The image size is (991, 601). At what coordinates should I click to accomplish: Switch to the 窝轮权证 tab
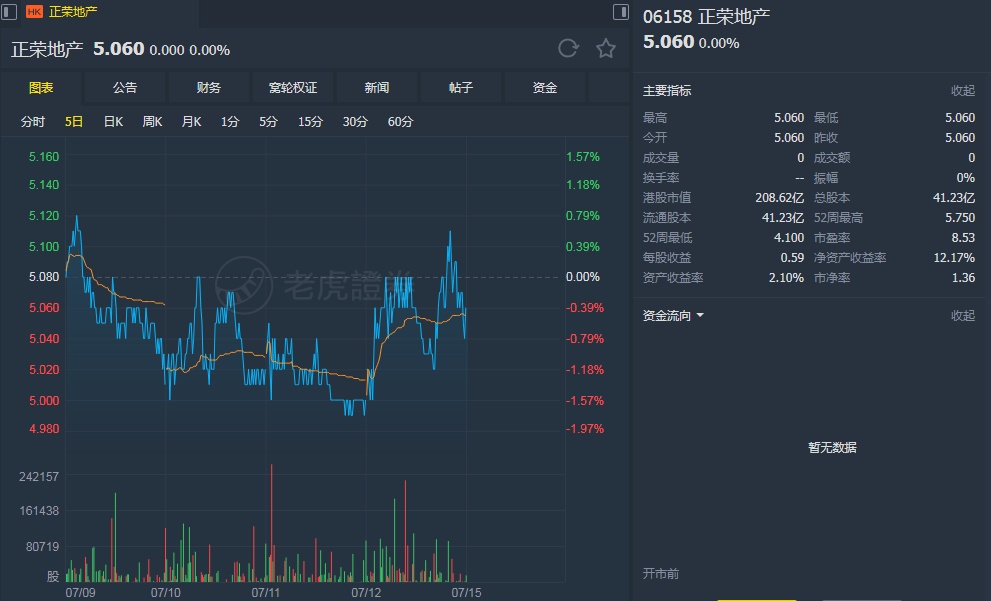[x=293, y=88]
